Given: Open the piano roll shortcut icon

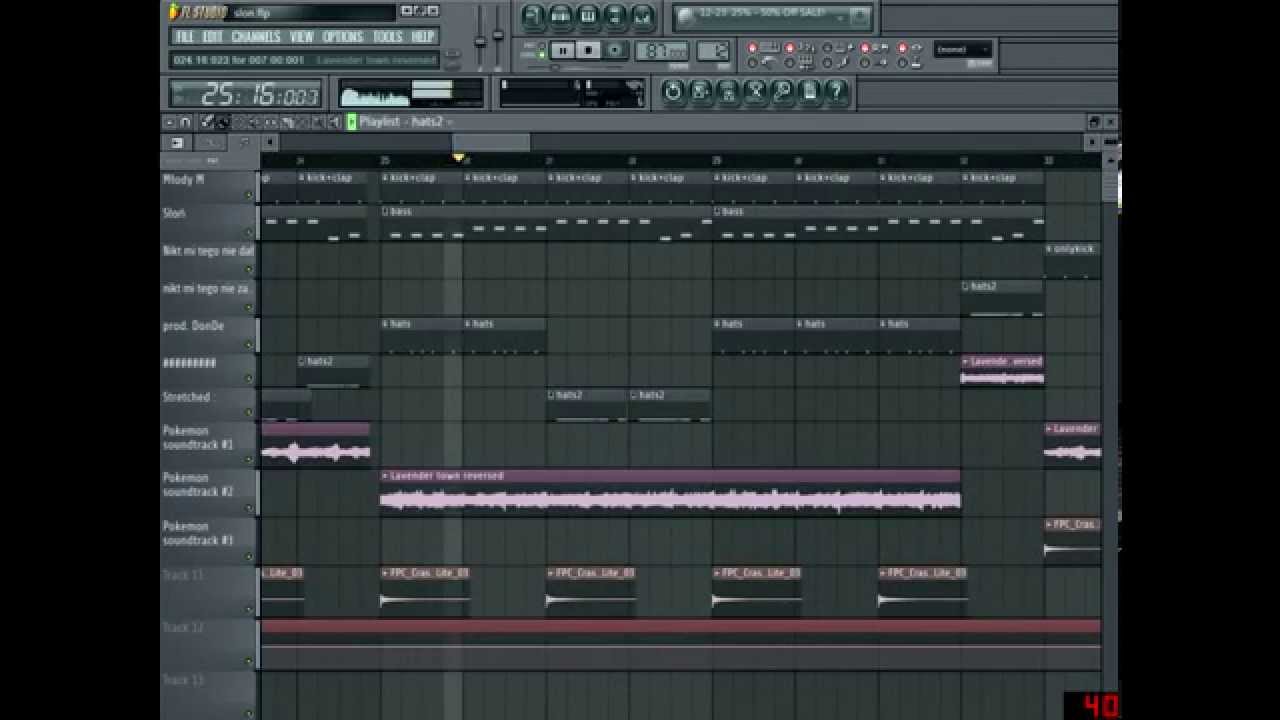Looking at the screenshot, I should pos(588,15).
